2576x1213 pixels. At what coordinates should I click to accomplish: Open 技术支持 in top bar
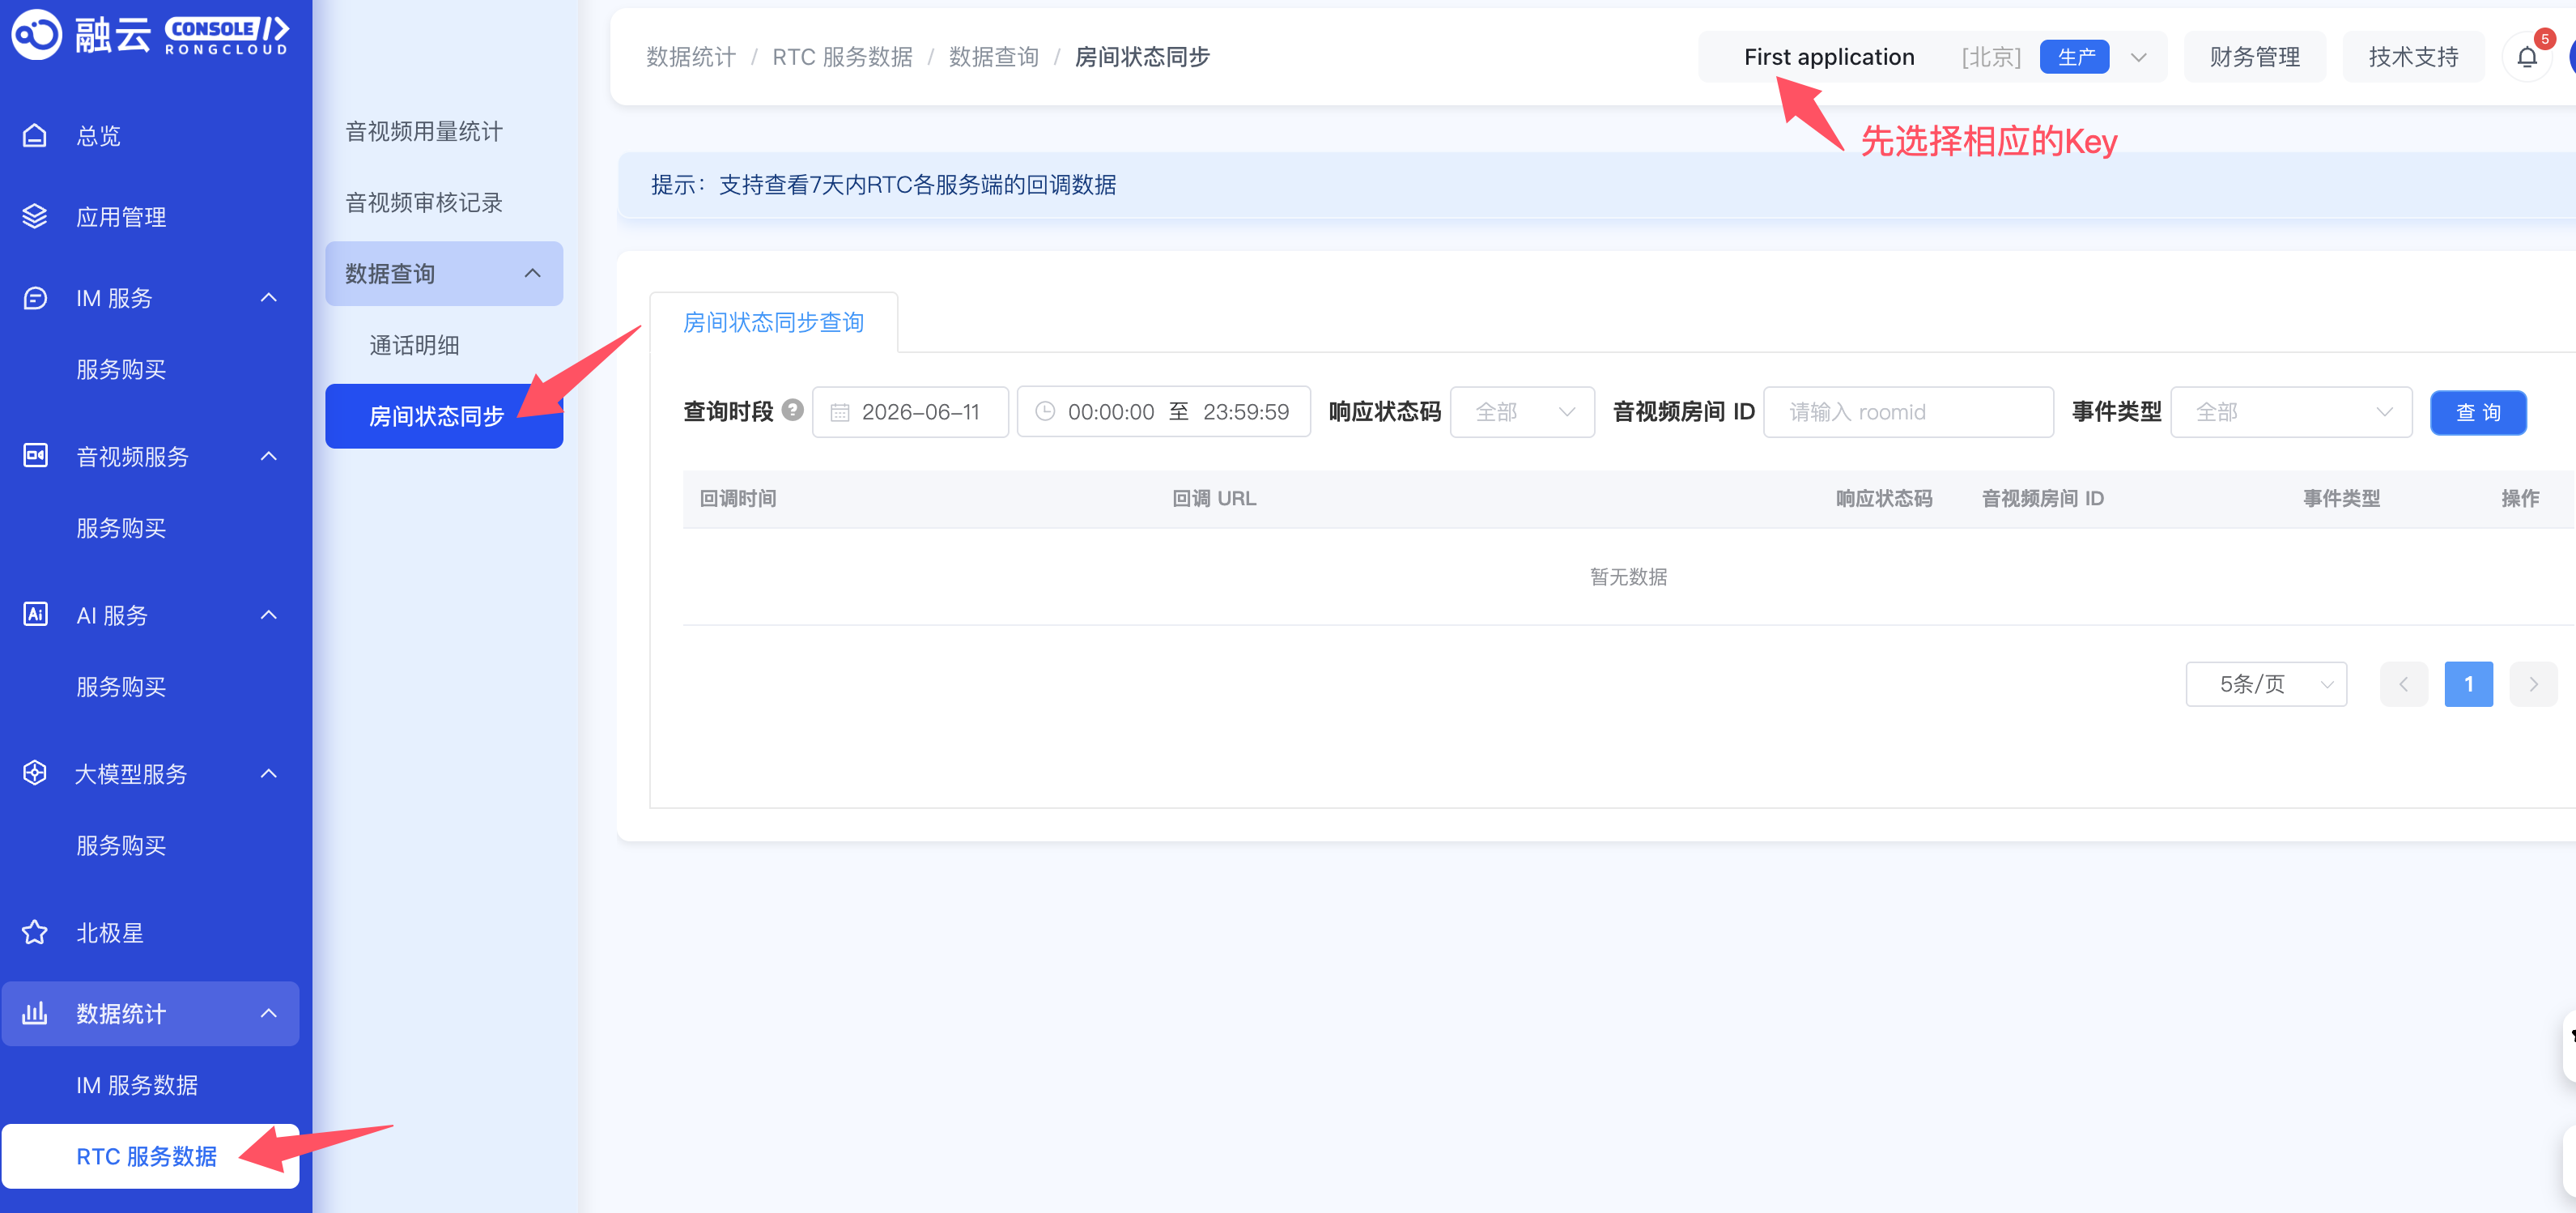click(x=2413, y=57)
